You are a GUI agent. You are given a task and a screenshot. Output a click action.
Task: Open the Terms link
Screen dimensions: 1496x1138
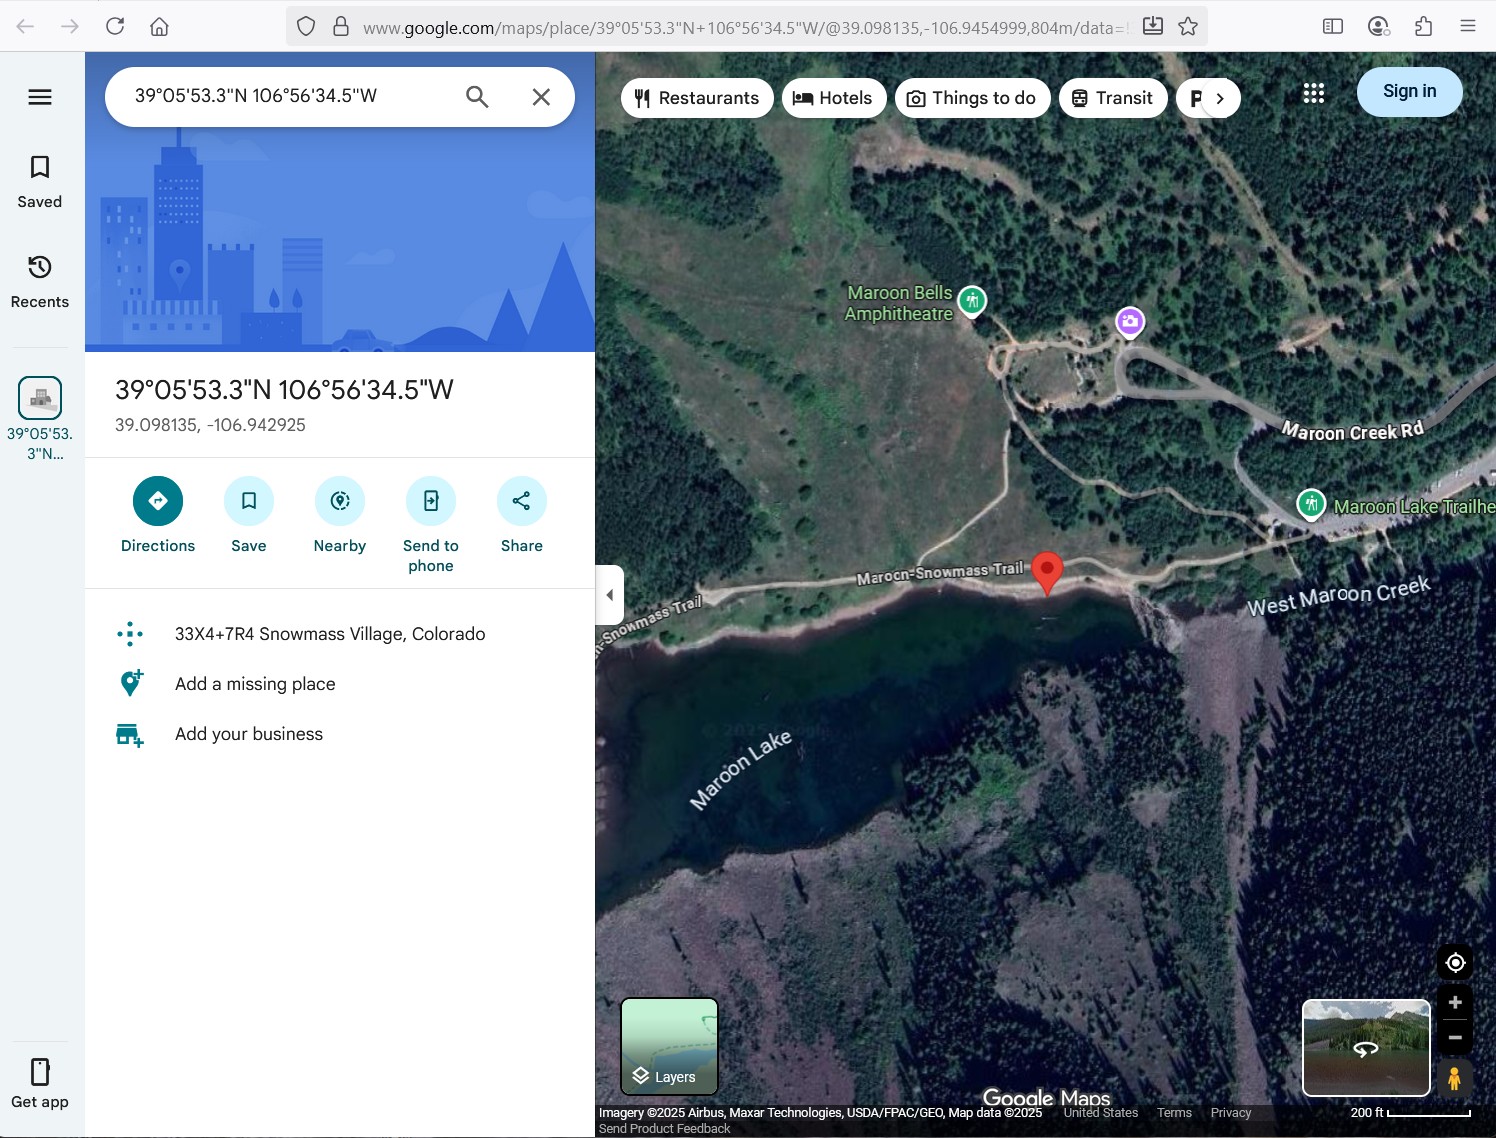1174,1112
